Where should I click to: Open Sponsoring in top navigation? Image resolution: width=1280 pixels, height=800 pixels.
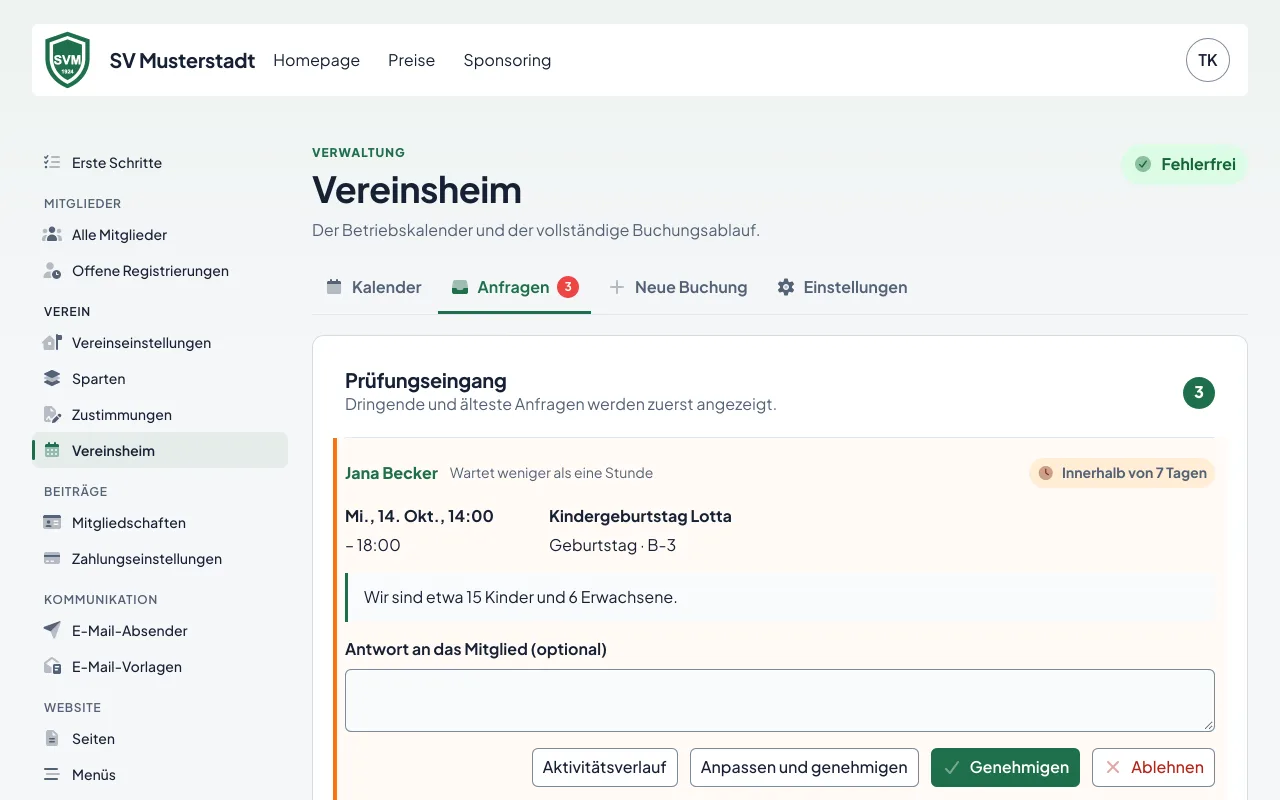pyautogui.click(x=507, y=60)
